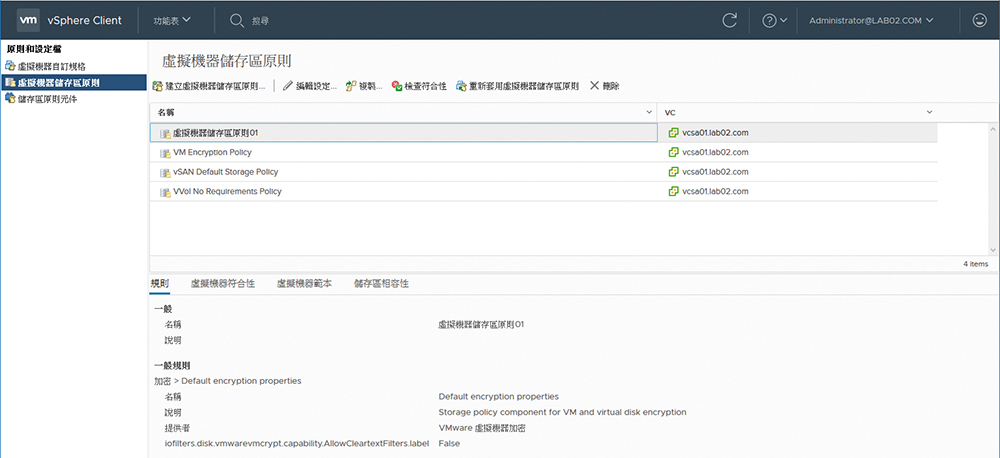The height and width of the screenshot is (458, 1000).
Task: Click vcsa01.lab02.com in vSAN Default Storage row
Action: tap(715, 172)
